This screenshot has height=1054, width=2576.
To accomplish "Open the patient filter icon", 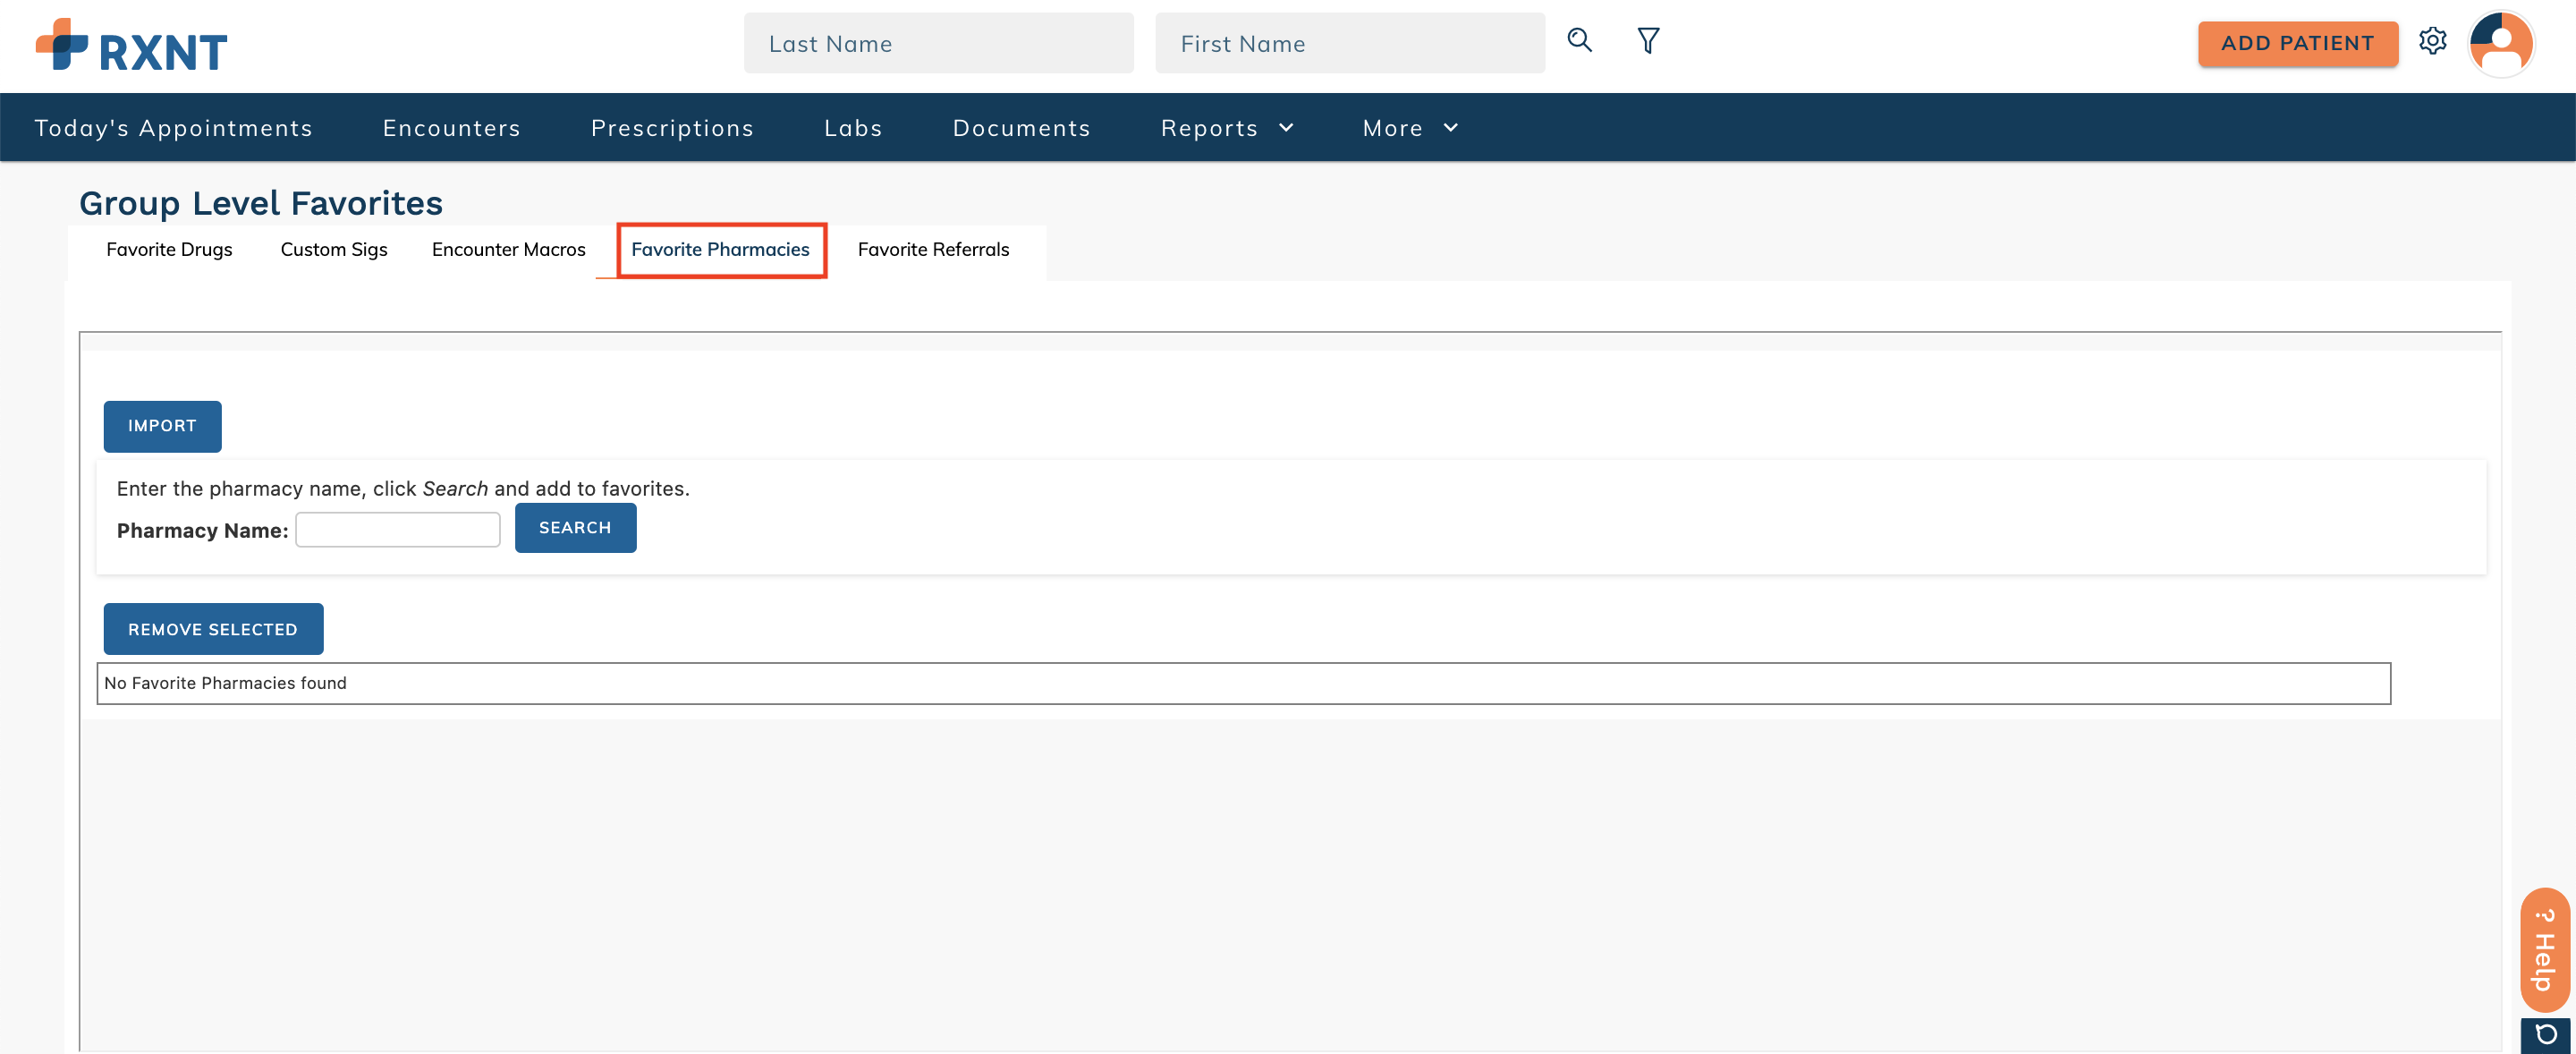I will pyautogui.click(x=1648, y=40).
